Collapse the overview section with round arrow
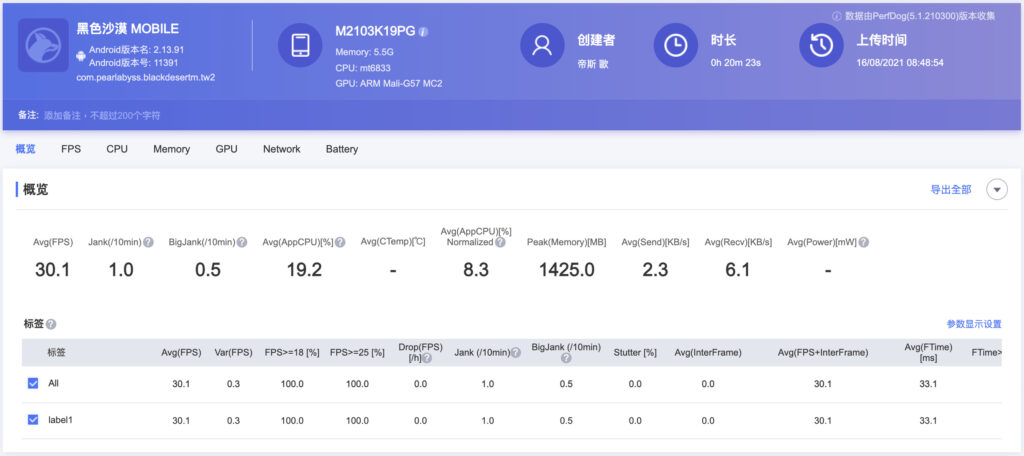 click(x=997, y=189)
